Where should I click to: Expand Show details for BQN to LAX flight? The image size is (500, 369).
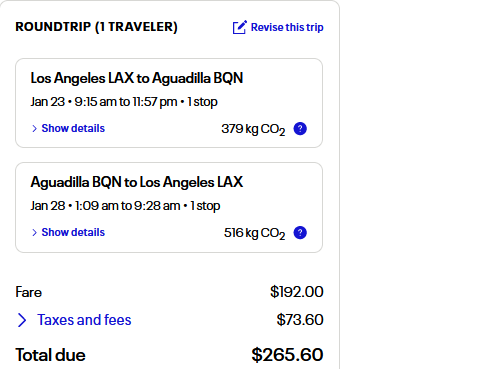pos(73,232)
